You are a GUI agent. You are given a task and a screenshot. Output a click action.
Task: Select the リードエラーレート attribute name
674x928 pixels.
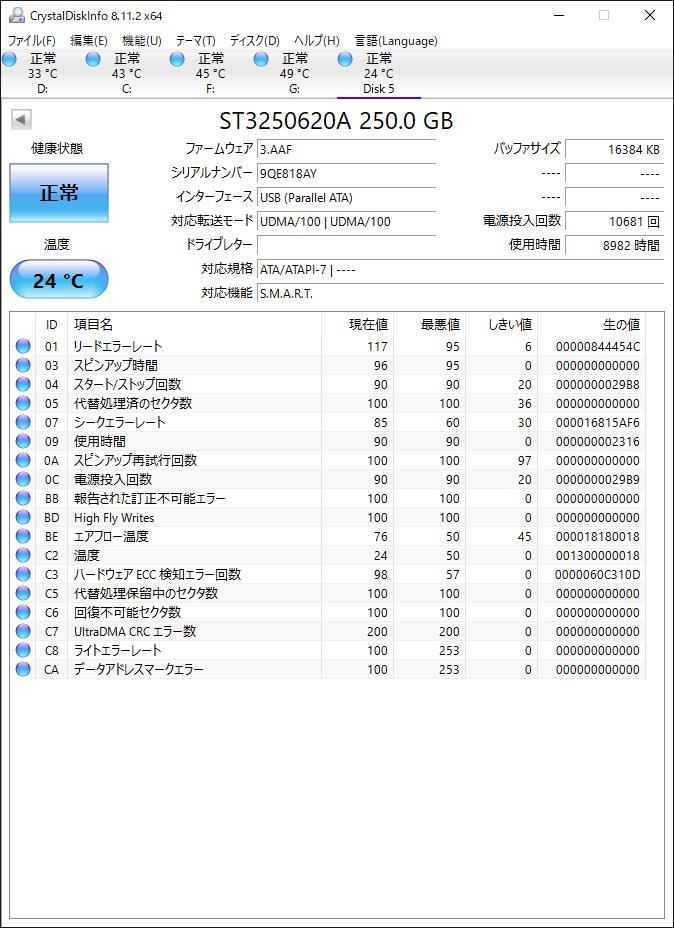click(118, 346)
